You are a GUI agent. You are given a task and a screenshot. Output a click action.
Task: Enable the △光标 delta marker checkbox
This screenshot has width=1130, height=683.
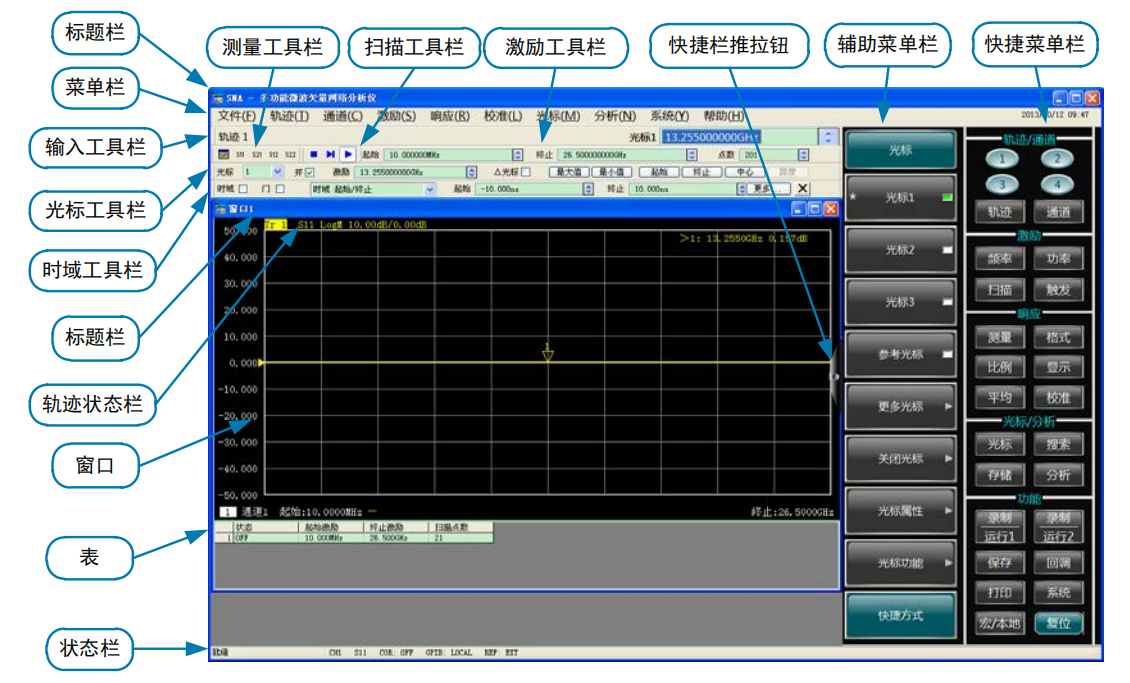coord(526,172)
